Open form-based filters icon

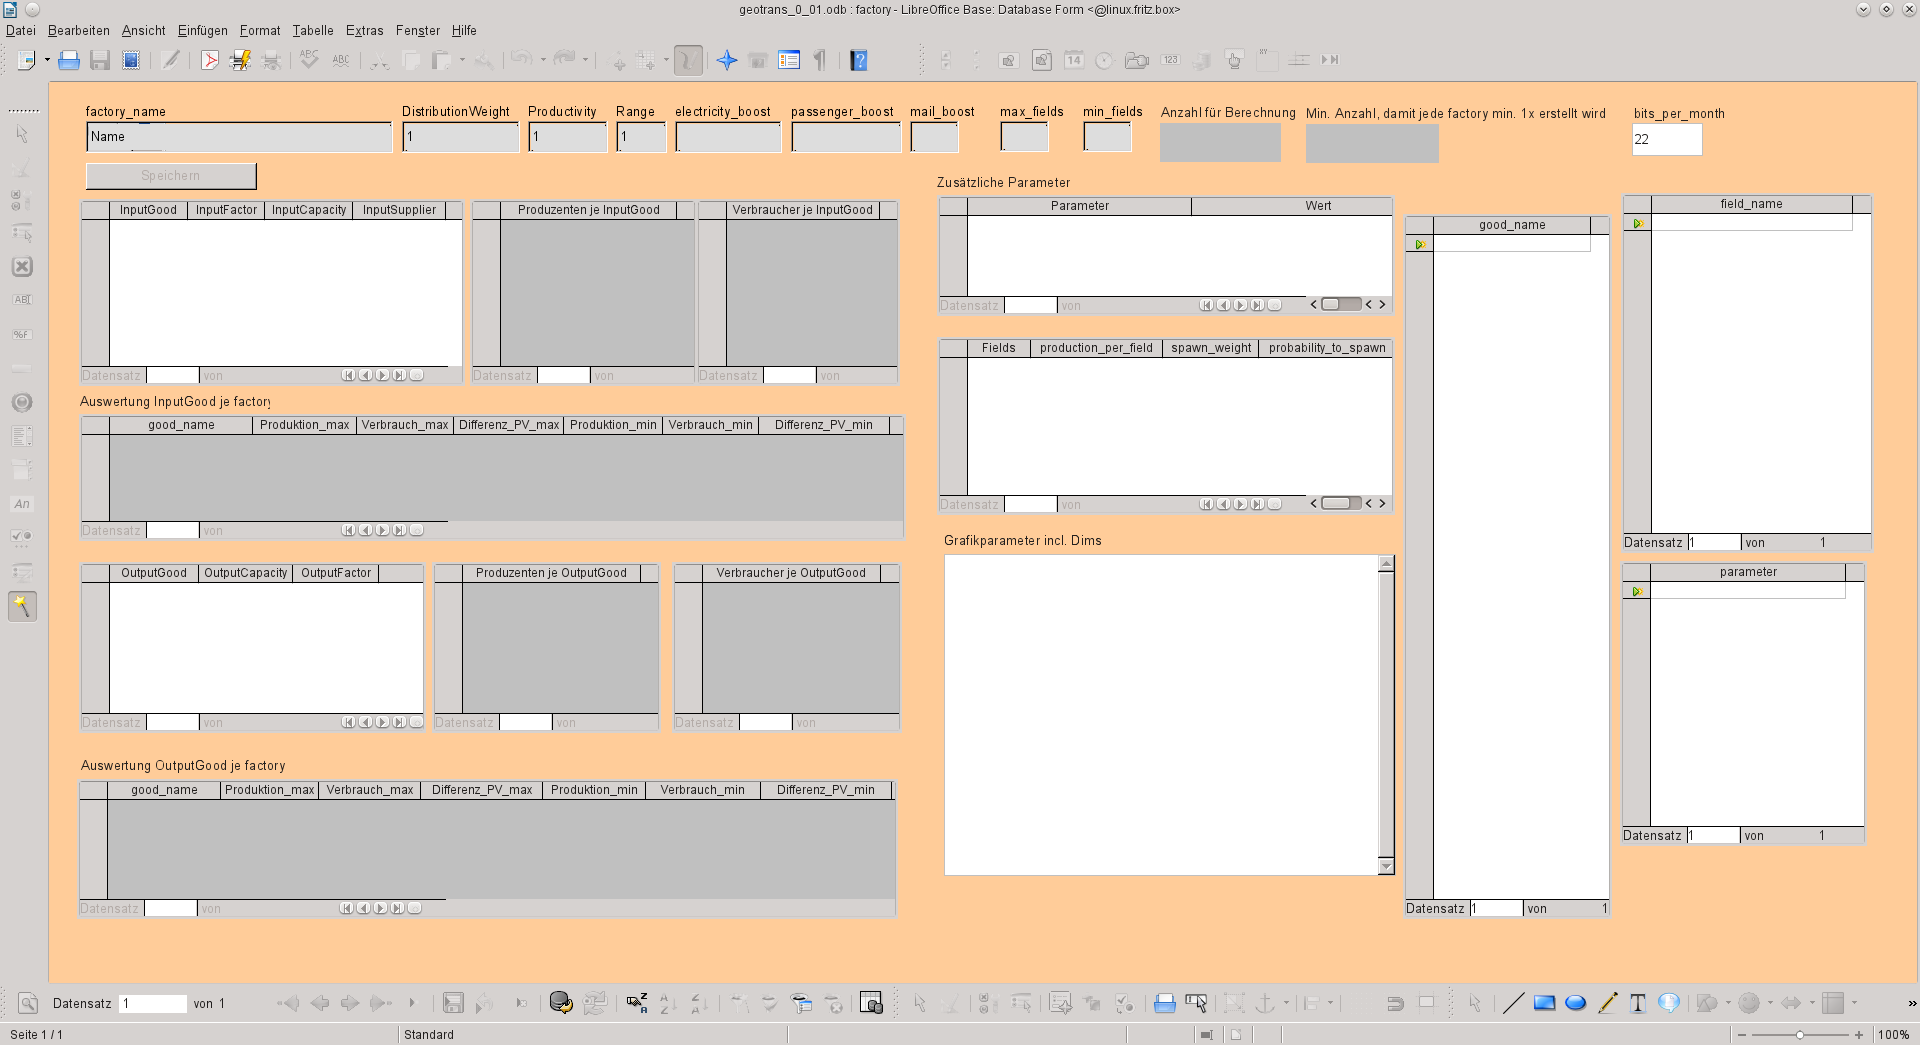(800, 1003)
